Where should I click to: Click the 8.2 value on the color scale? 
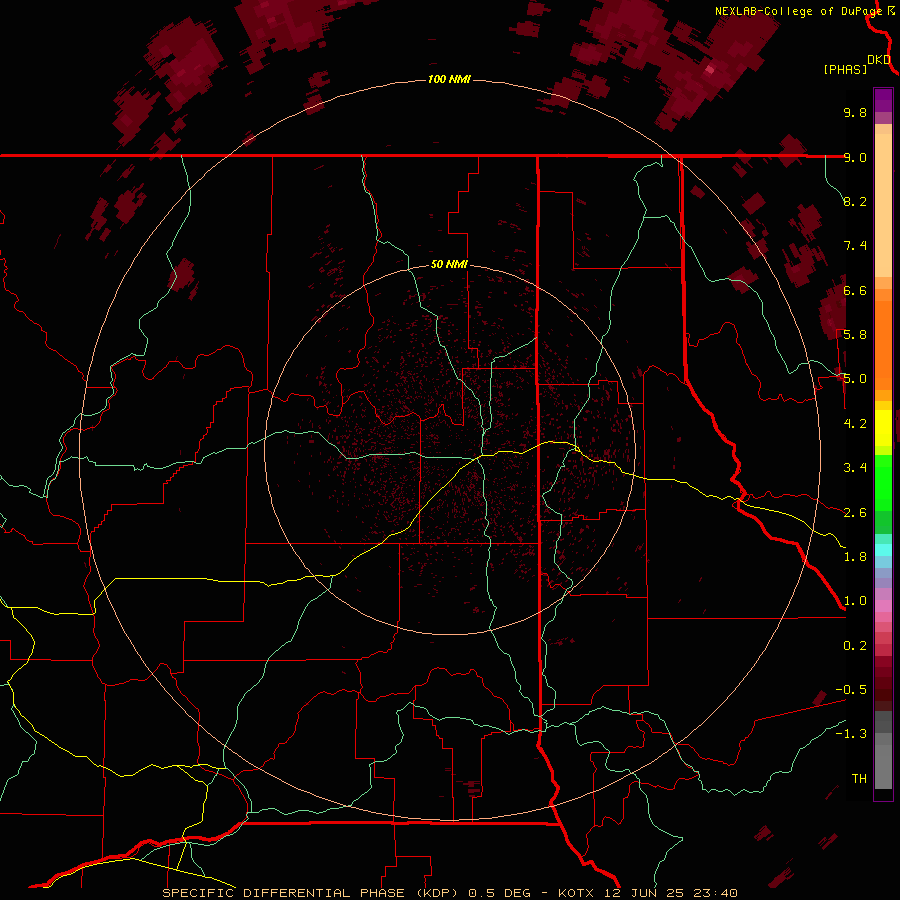click(x=855, y=201)
